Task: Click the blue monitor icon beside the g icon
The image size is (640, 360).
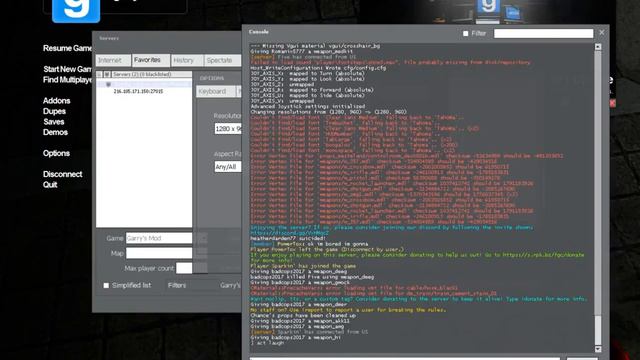Action: tap(512, 13)
